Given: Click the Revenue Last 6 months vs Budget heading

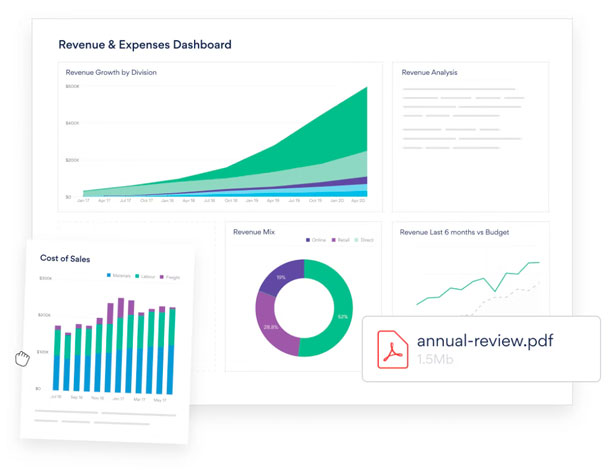Looking at the screenshot, I should pos(454,232).
